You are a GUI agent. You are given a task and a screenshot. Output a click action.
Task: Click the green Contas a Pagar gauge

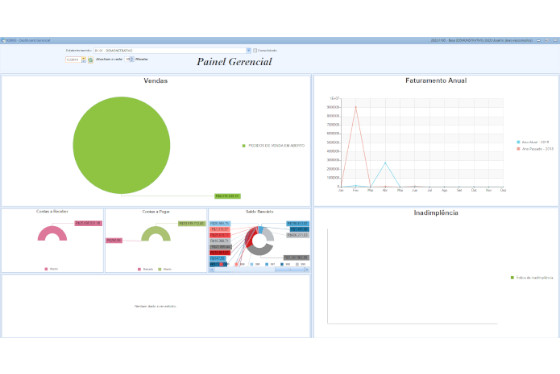tap(156, 234)
